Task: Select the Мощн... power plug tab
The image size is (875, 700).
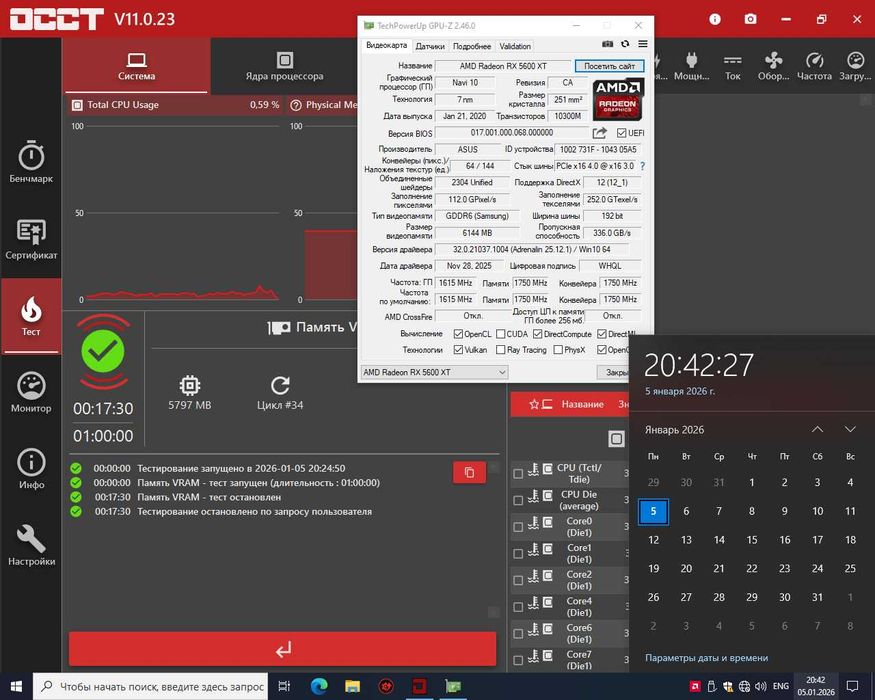Action: (x=691, y=66)
